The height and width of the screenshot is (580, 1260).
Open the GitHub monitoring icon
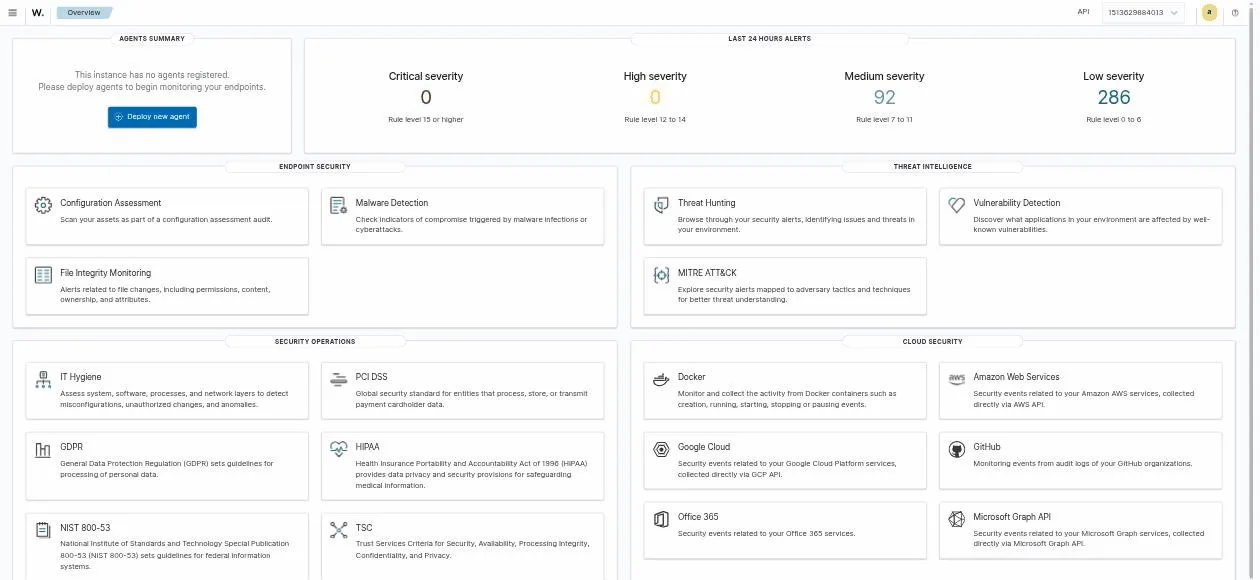pos(956,449)
